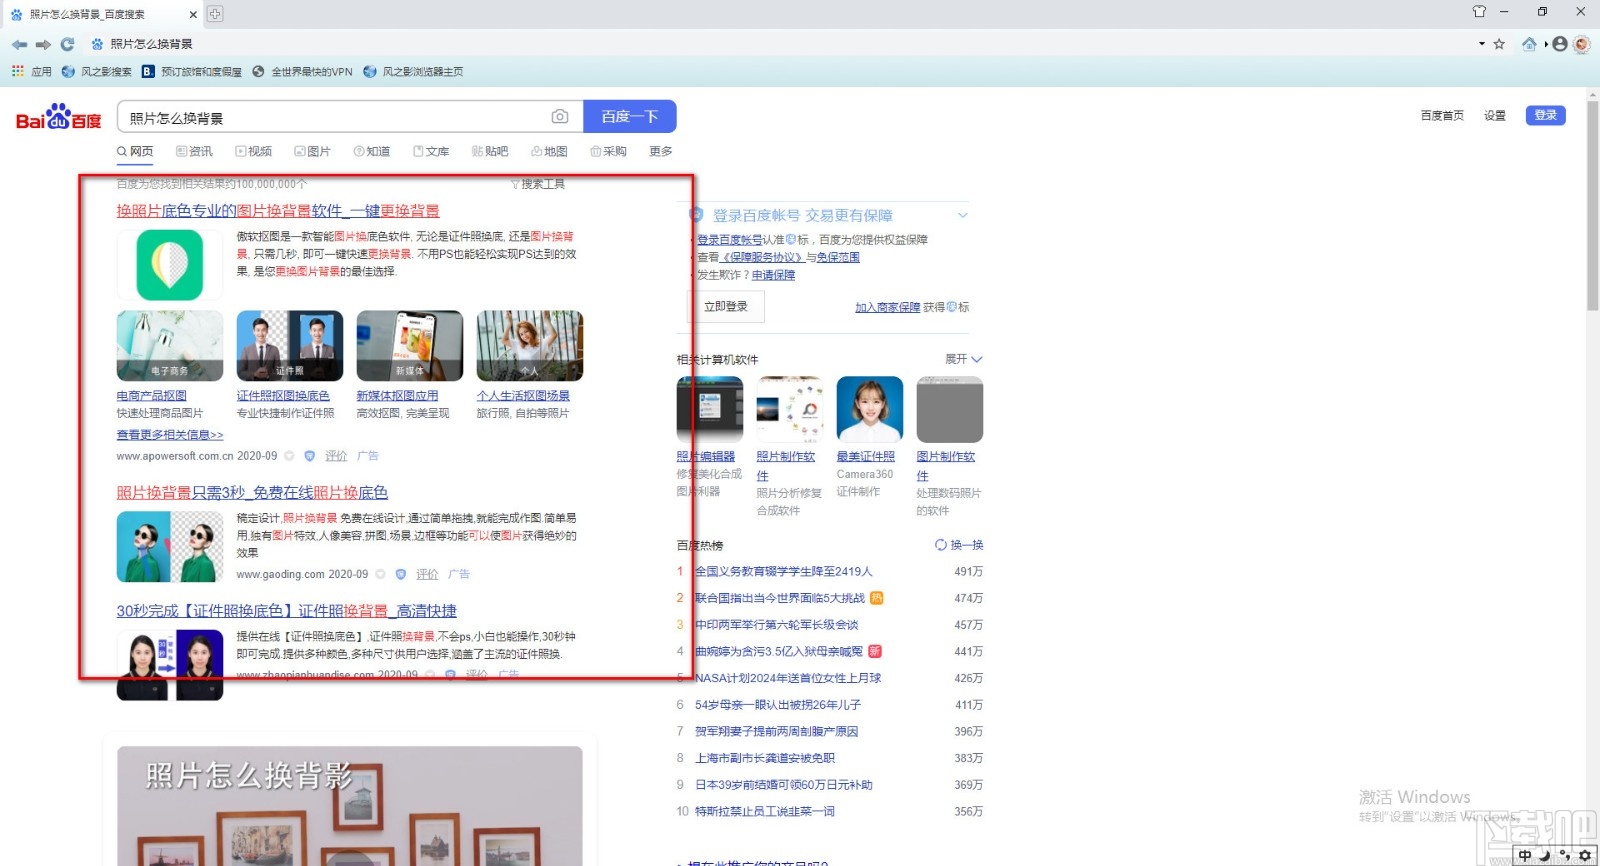Switch to the 知道 tab

371,152
